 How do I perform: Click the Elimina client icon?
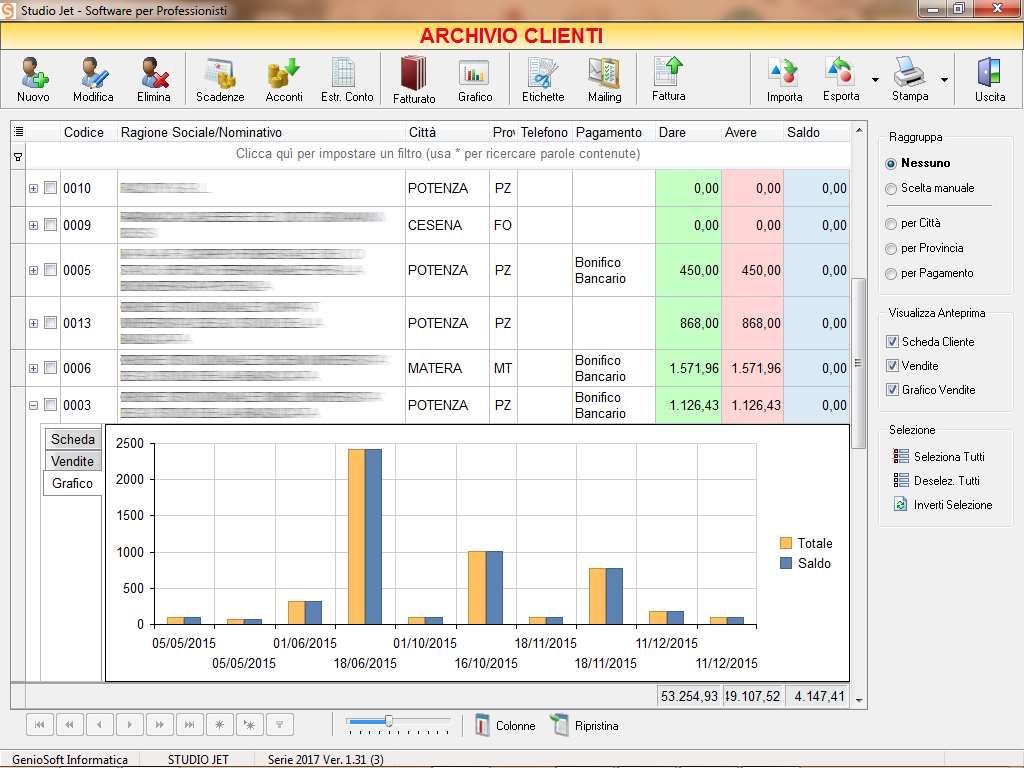point(154,73)
